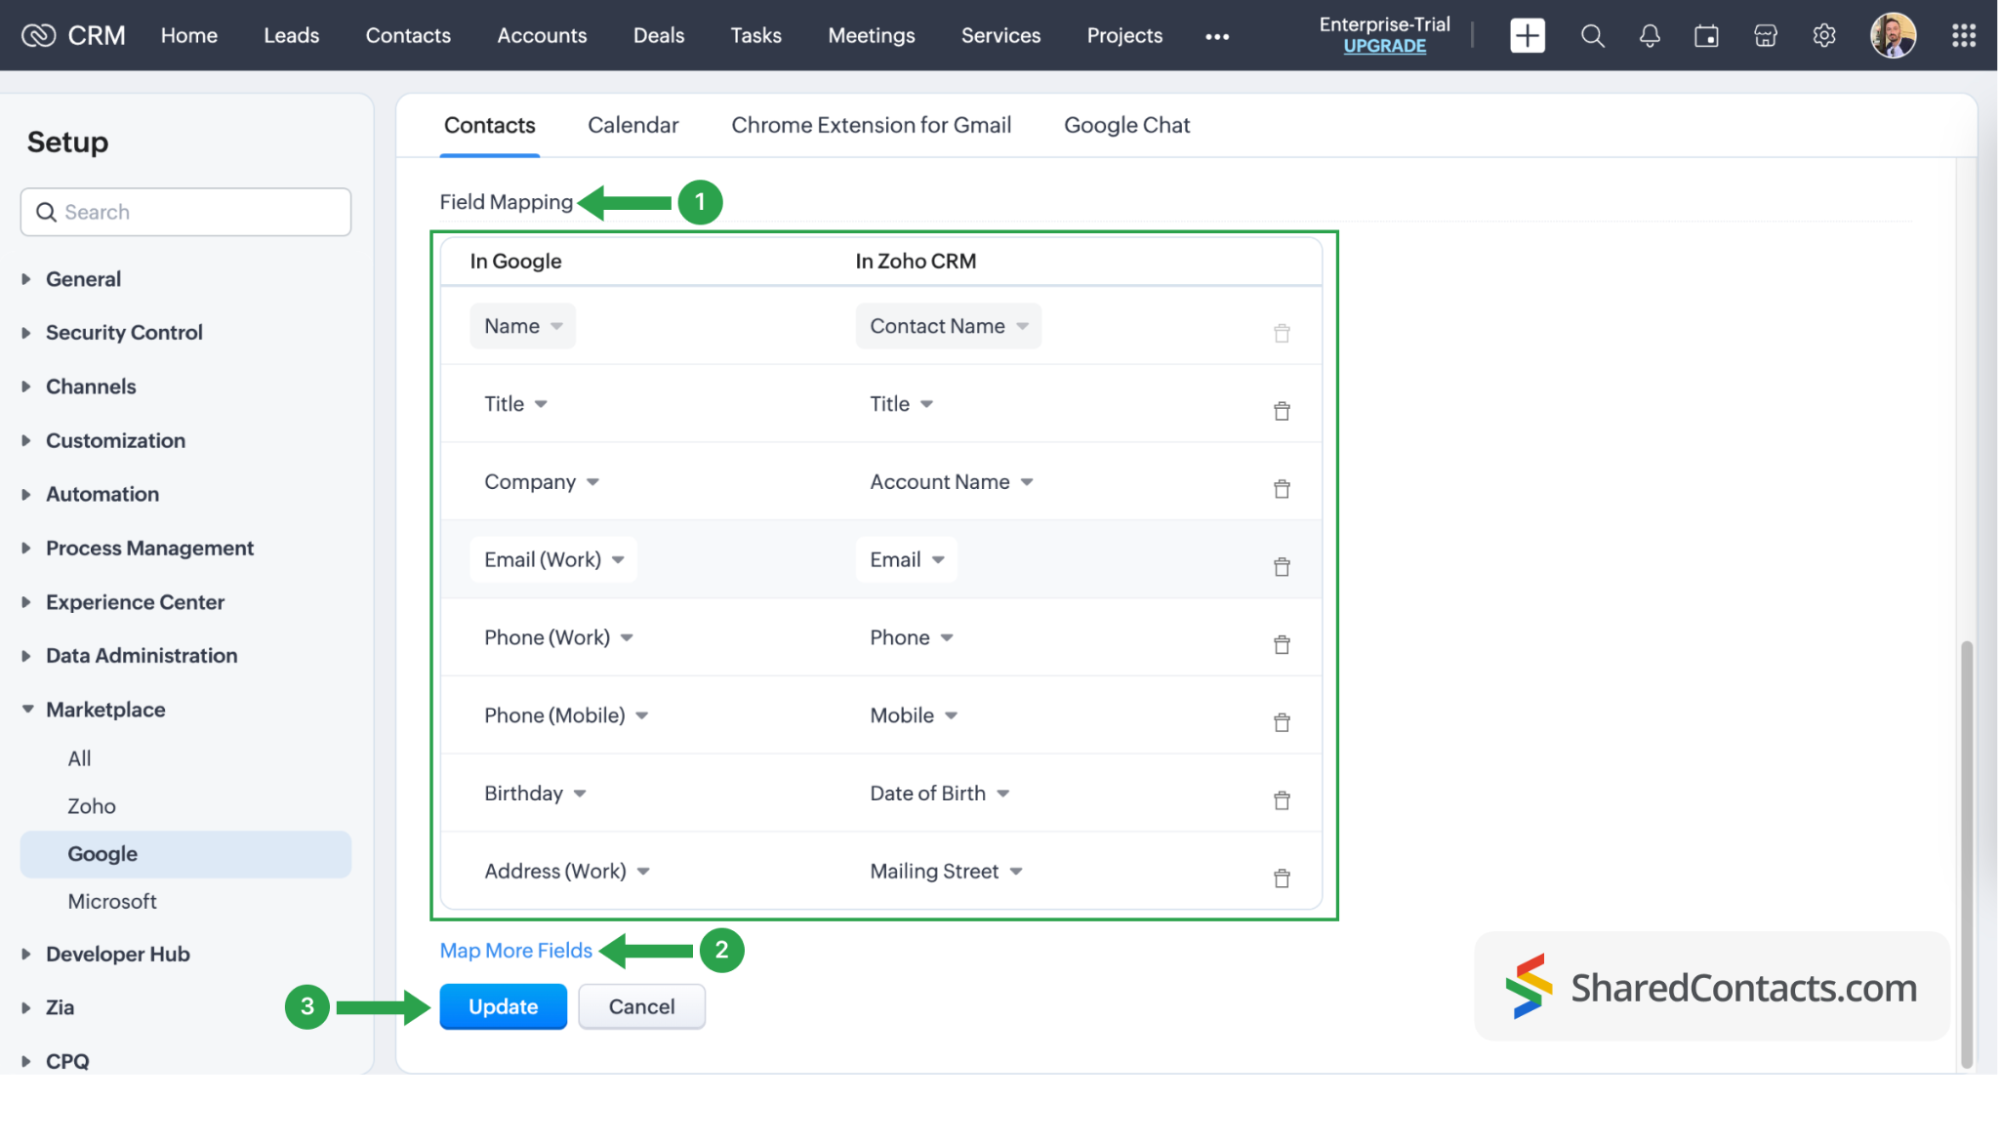Delete the Email (Work) mapping row

pos(1281,567)
